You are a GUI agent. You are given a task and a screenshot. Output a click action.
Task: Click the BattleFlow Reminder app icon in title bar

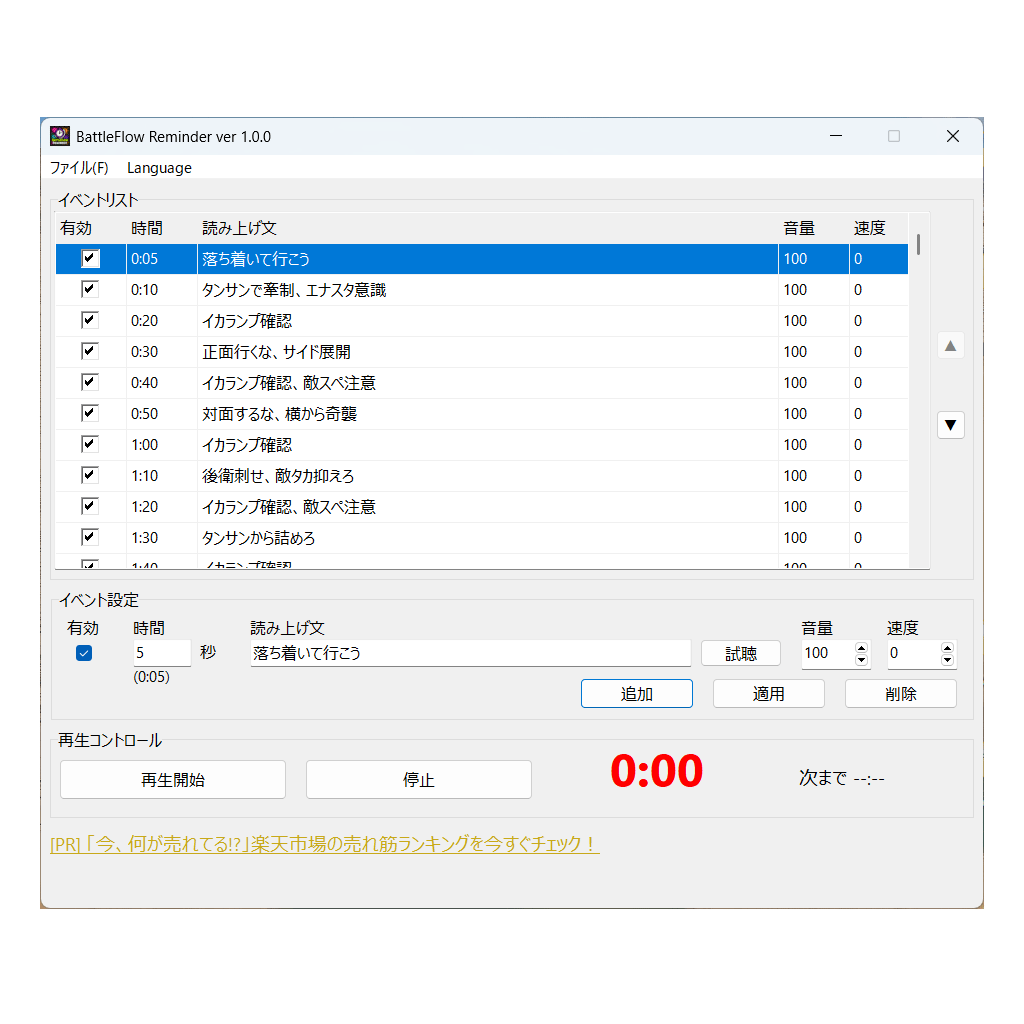pos(60,136)
